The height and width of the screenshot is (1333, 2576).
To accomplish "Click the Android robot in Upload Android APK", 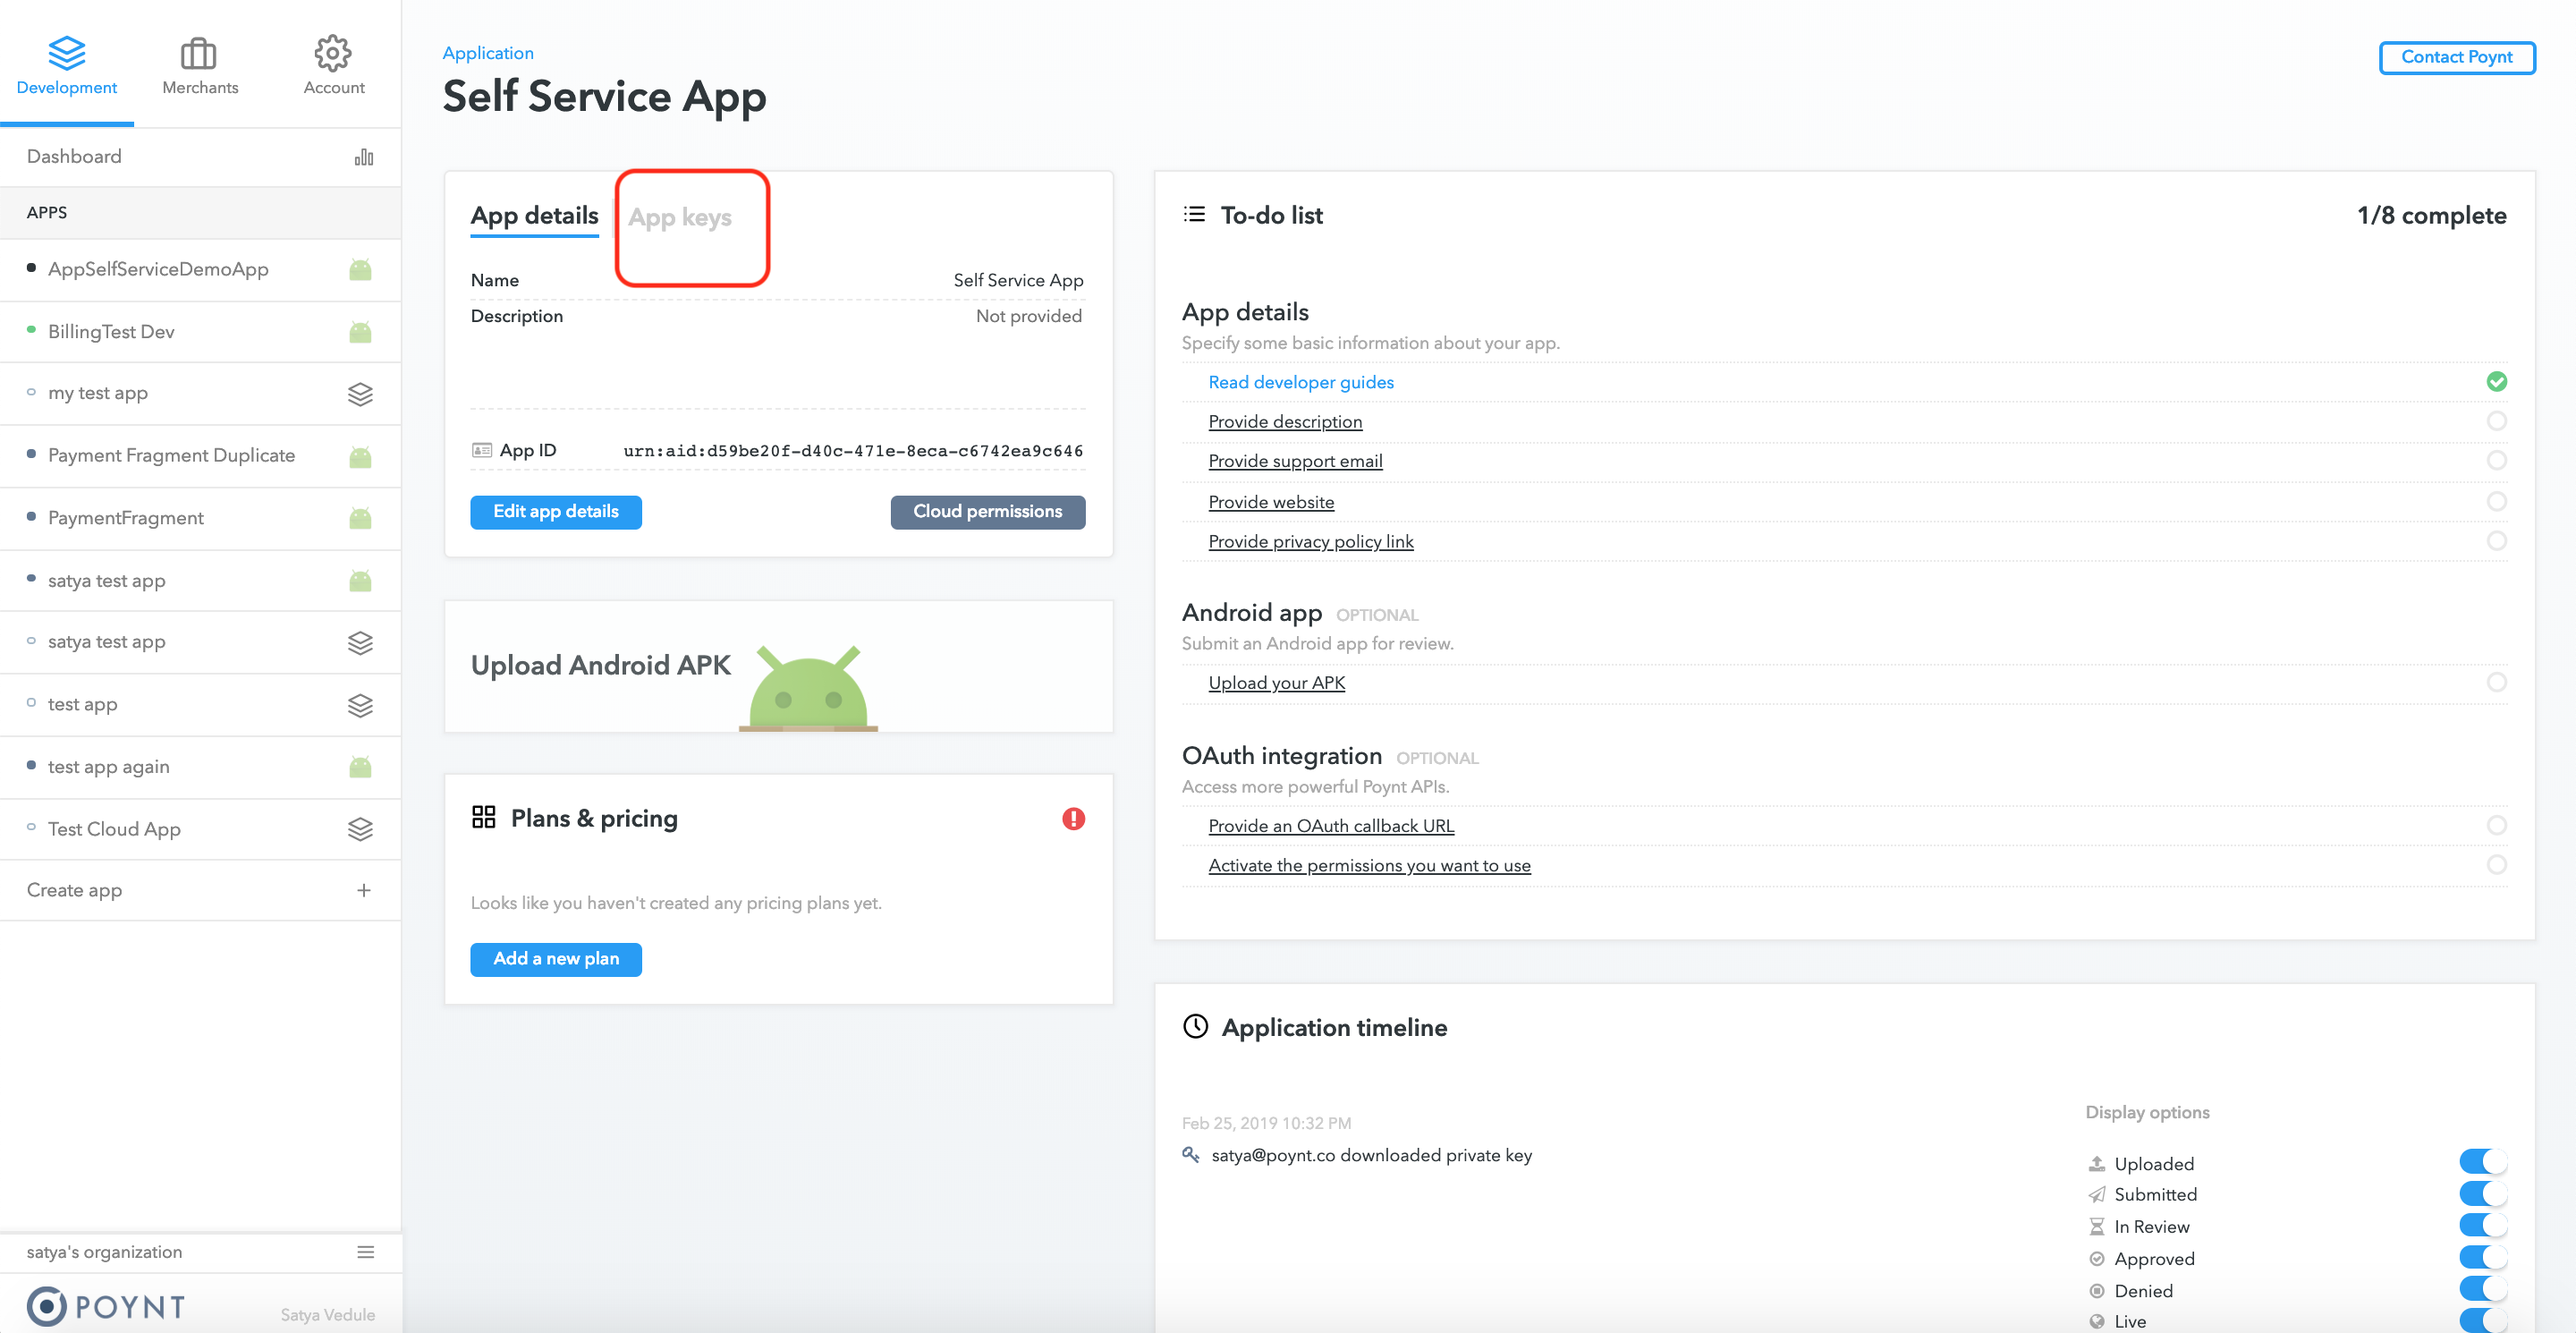I will 808,688.
